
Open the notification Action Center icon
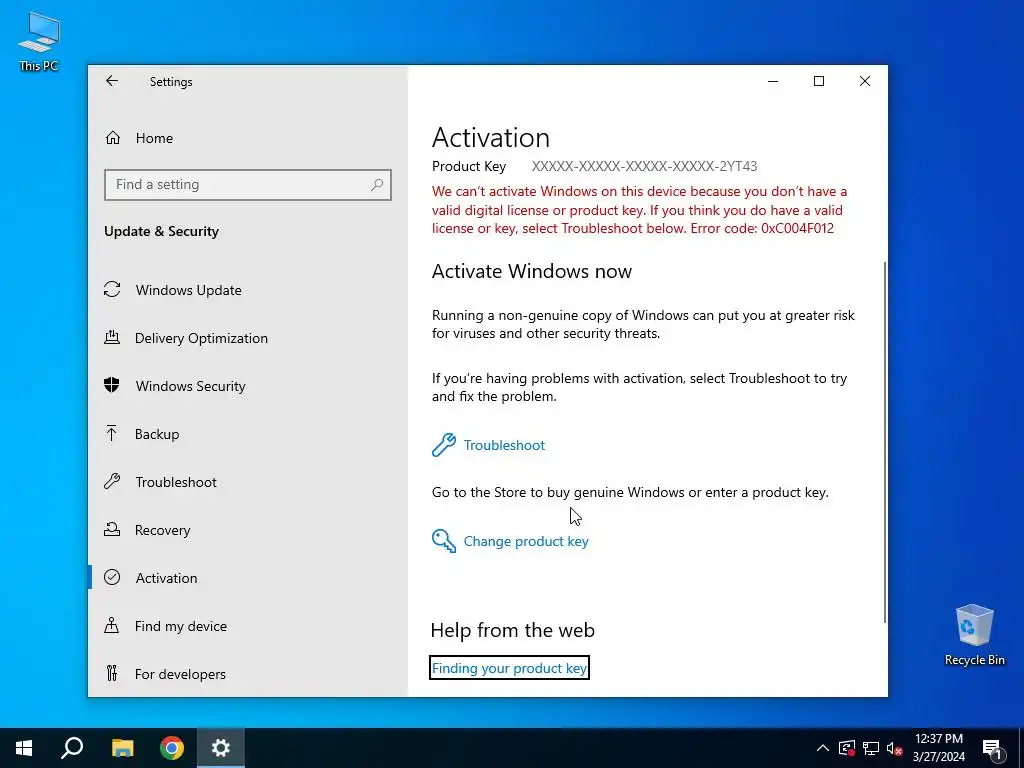(x=993, y=748)
